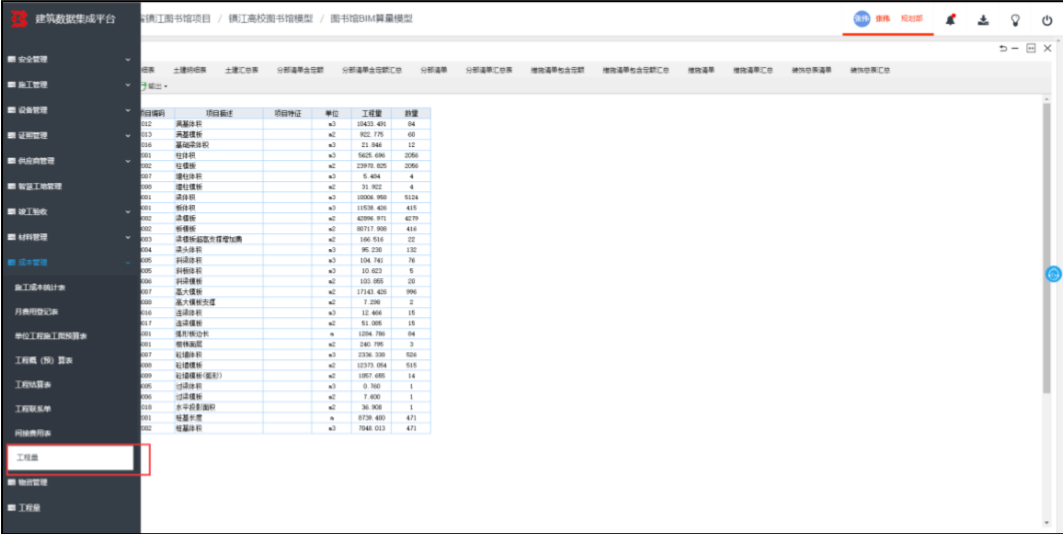1063x534 pixels.
Task: Switch to the 分部清单汇总表 tab
Action: 489,70
